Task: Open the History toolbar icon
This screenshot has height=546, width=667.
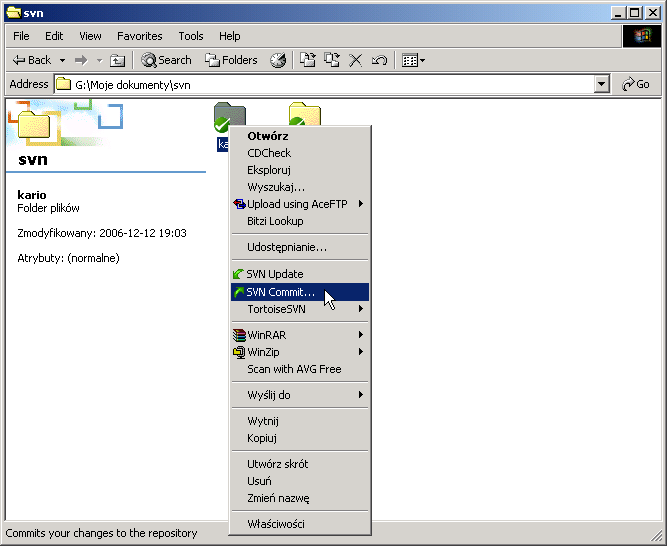Action: (278, 60)
